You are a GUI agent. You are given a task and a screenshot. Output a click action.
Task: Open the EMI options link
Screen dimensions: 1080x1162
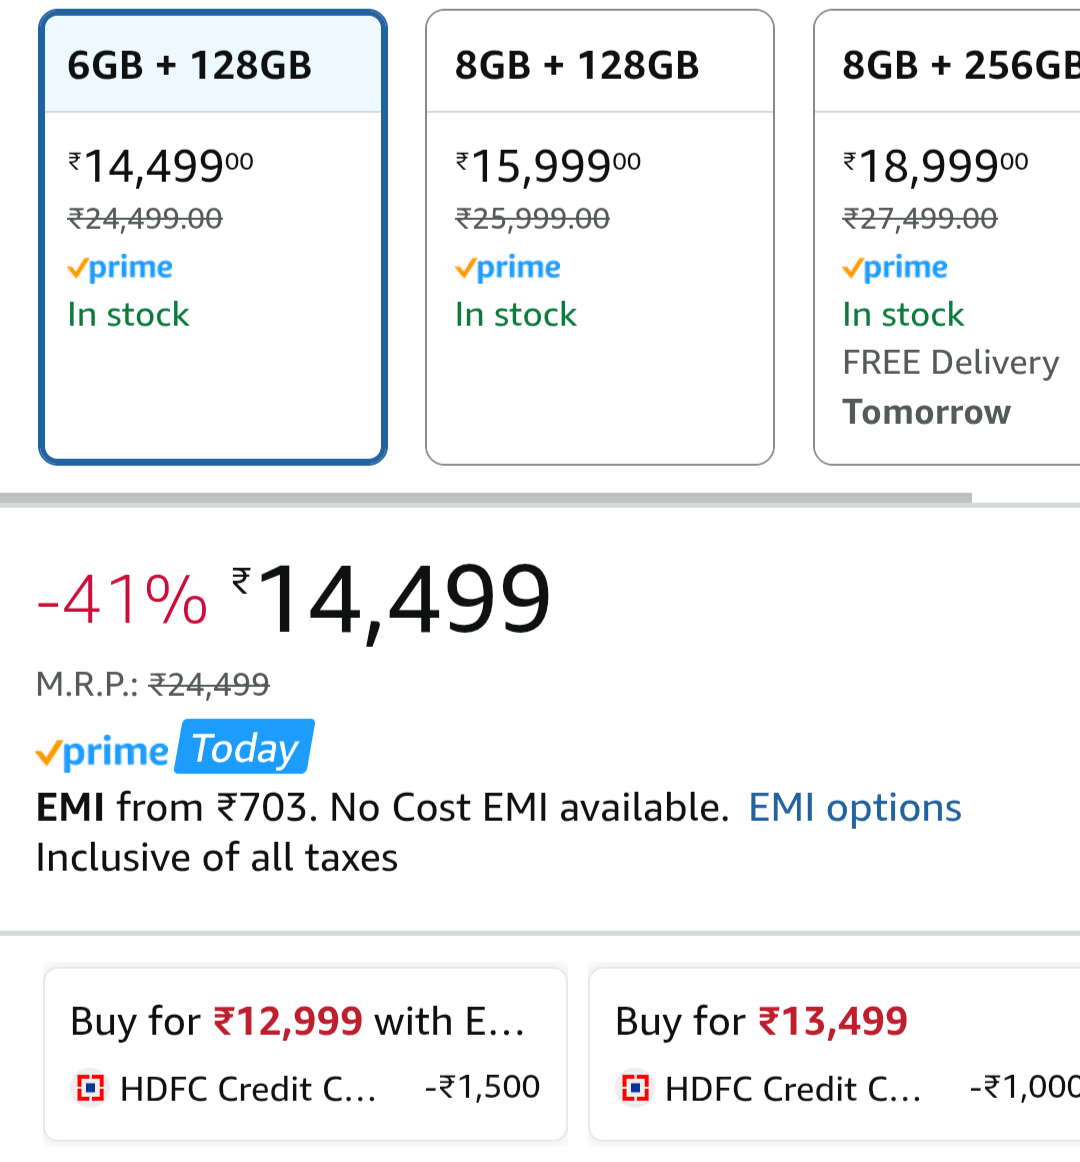855,808
